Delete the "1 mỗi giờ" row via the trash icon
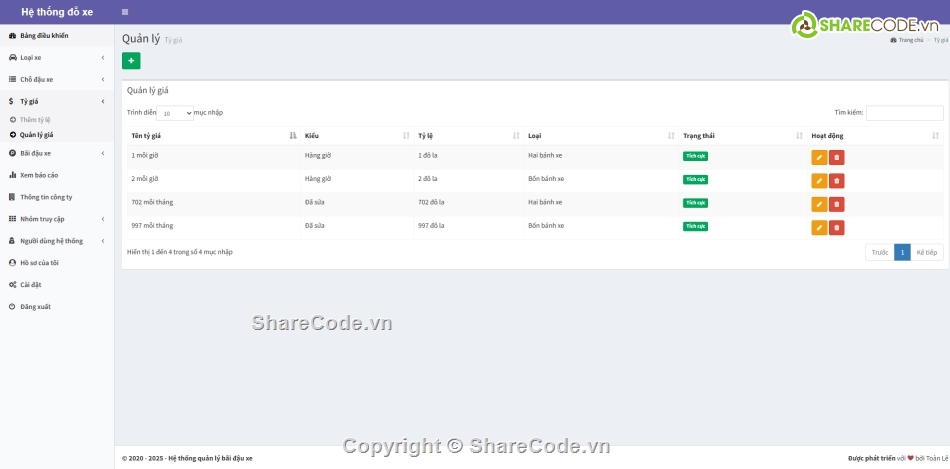Image resolution: width=950 pixels, height=469 pixels. point(837,158)
